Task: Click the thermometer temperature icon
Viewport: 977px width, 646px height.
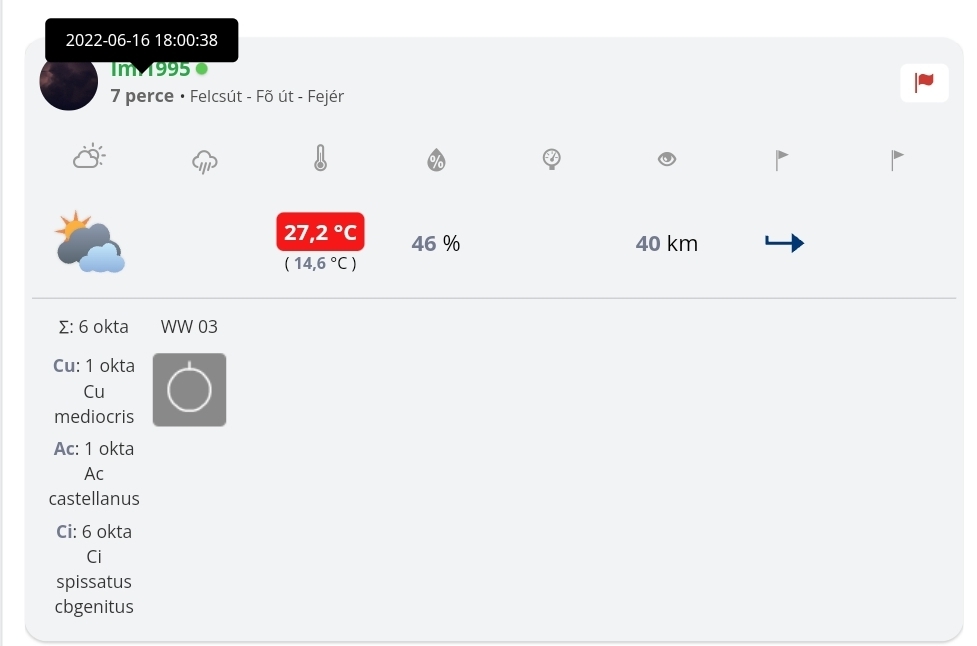Action: tap(320, 158)
